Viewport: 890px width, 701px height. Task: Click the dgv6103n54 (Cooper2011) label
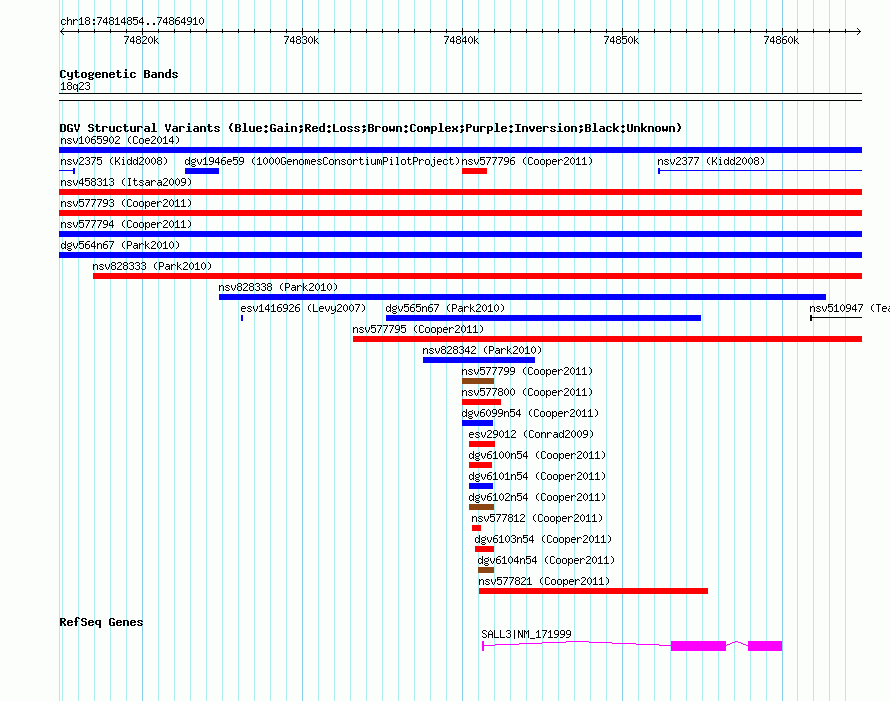(x=543, y=539)
